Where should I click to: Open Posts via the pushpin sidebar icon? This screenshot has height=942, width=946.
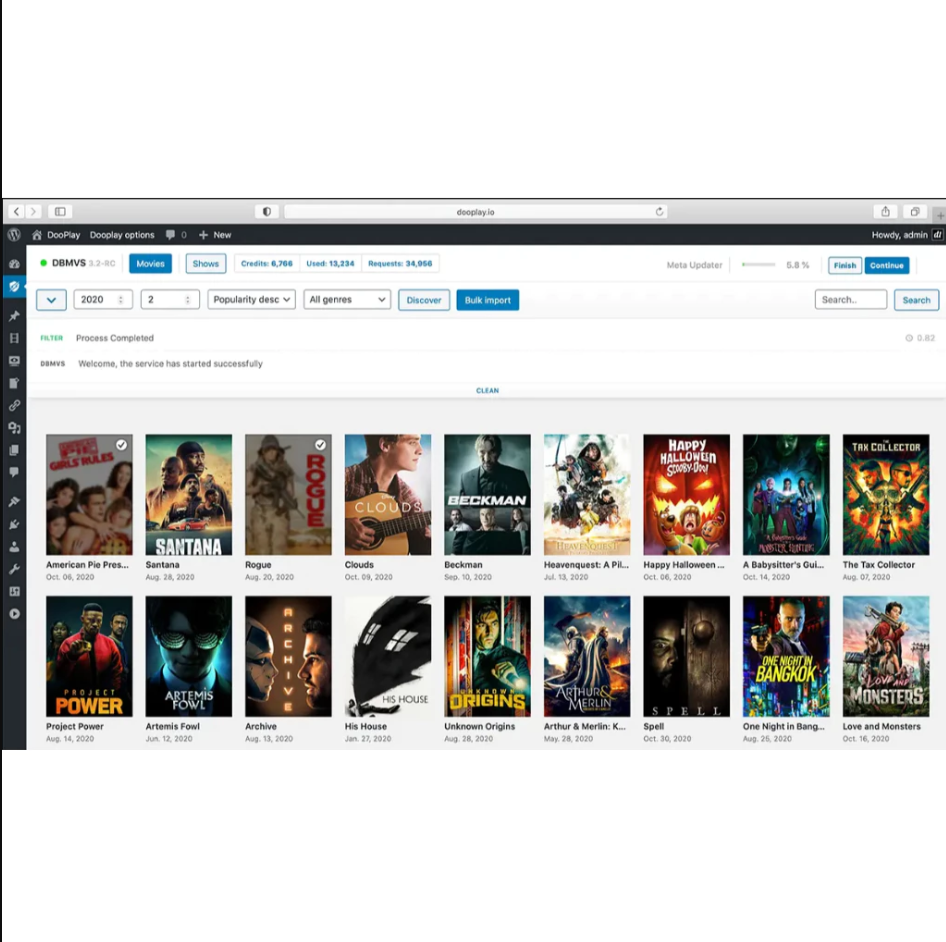(14, 316)
